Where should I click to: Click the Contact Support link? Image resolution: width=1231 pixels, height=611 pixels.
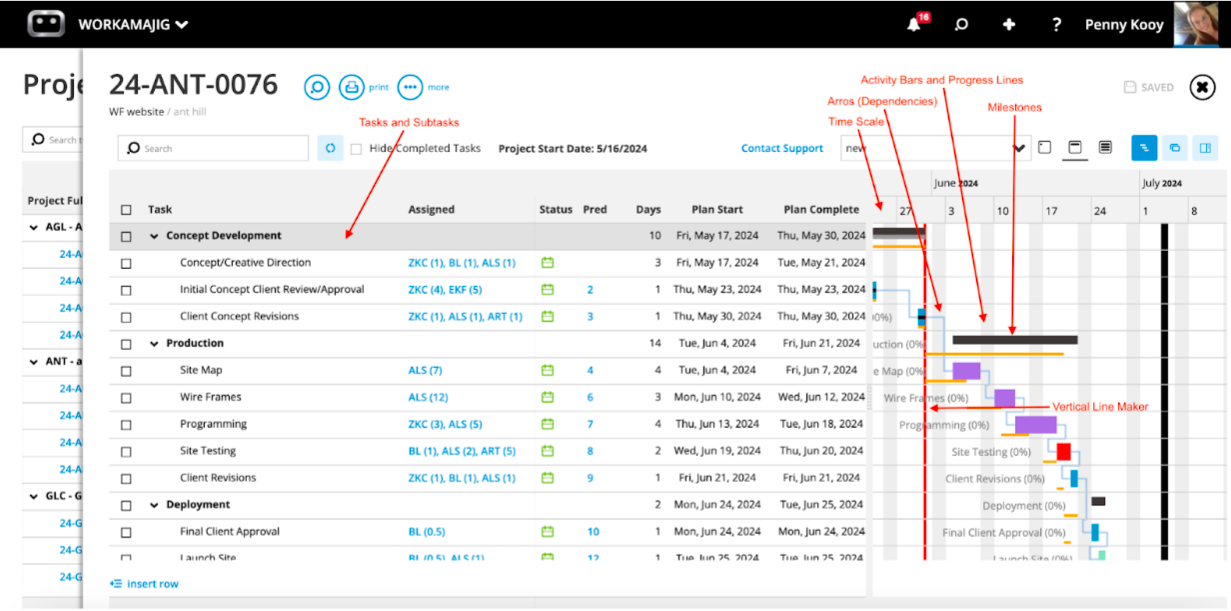pyautogui.click(x=782, y=147)
